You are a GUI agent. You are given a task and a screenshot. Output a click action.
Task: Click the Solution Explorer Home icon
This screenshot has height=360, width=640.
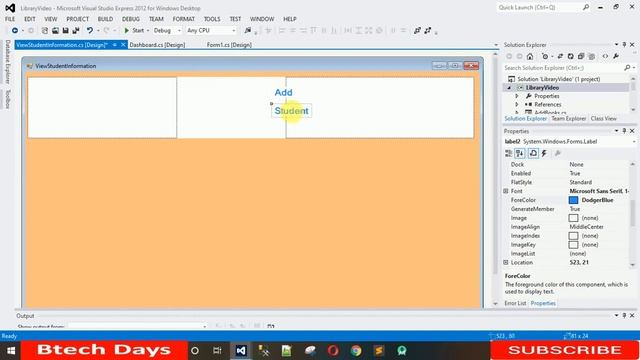point(530,56)
